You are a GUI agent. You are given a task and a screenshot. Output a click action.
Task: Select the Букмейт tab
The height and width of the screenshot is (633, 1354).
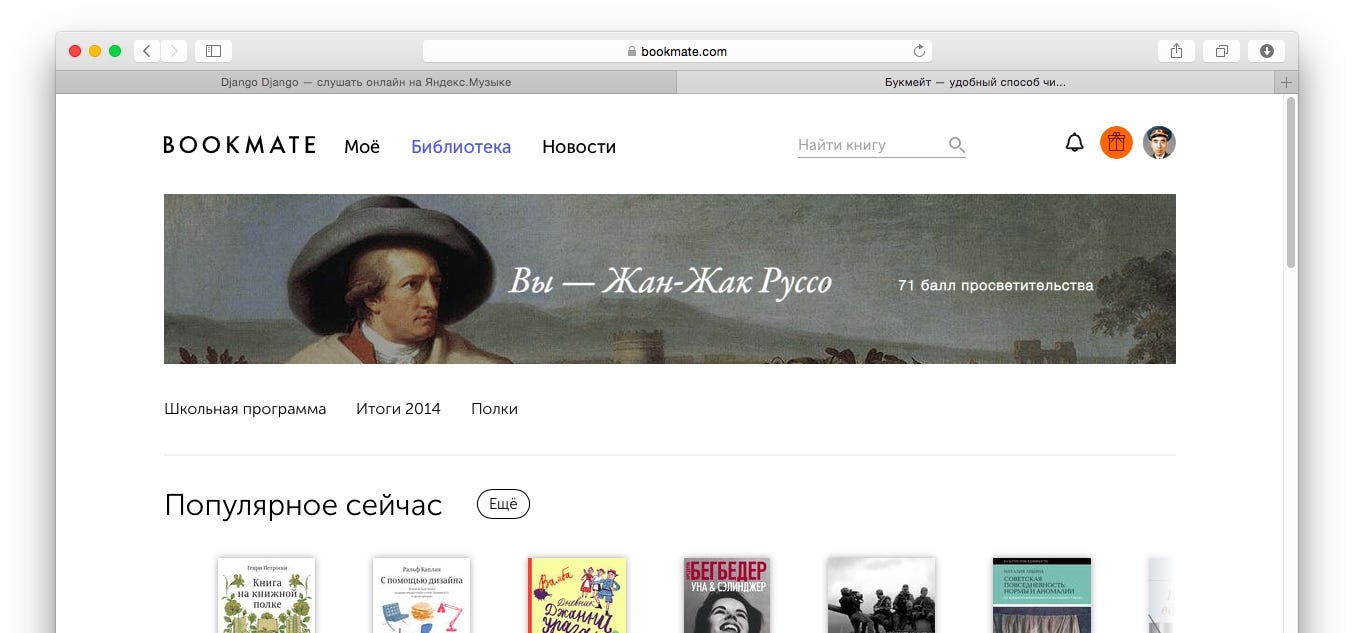[976, 82]
